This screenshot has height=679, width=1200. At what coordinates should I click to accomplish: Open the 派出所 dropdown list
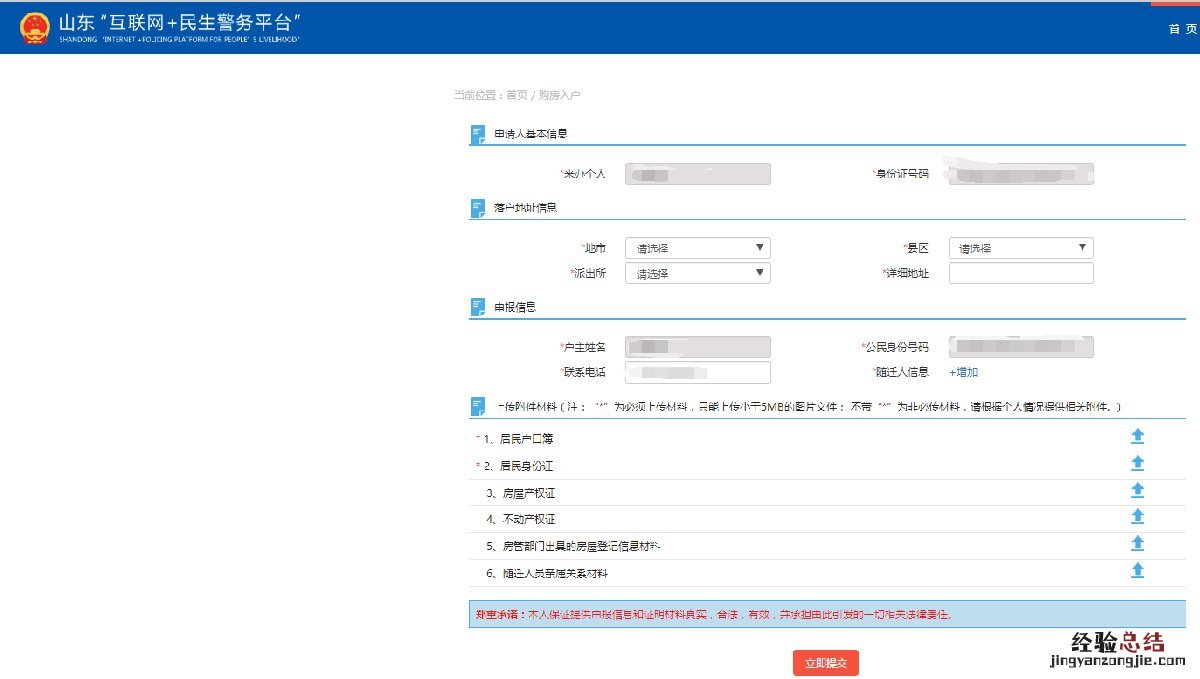pyautogui.click(x=697, y=273)
